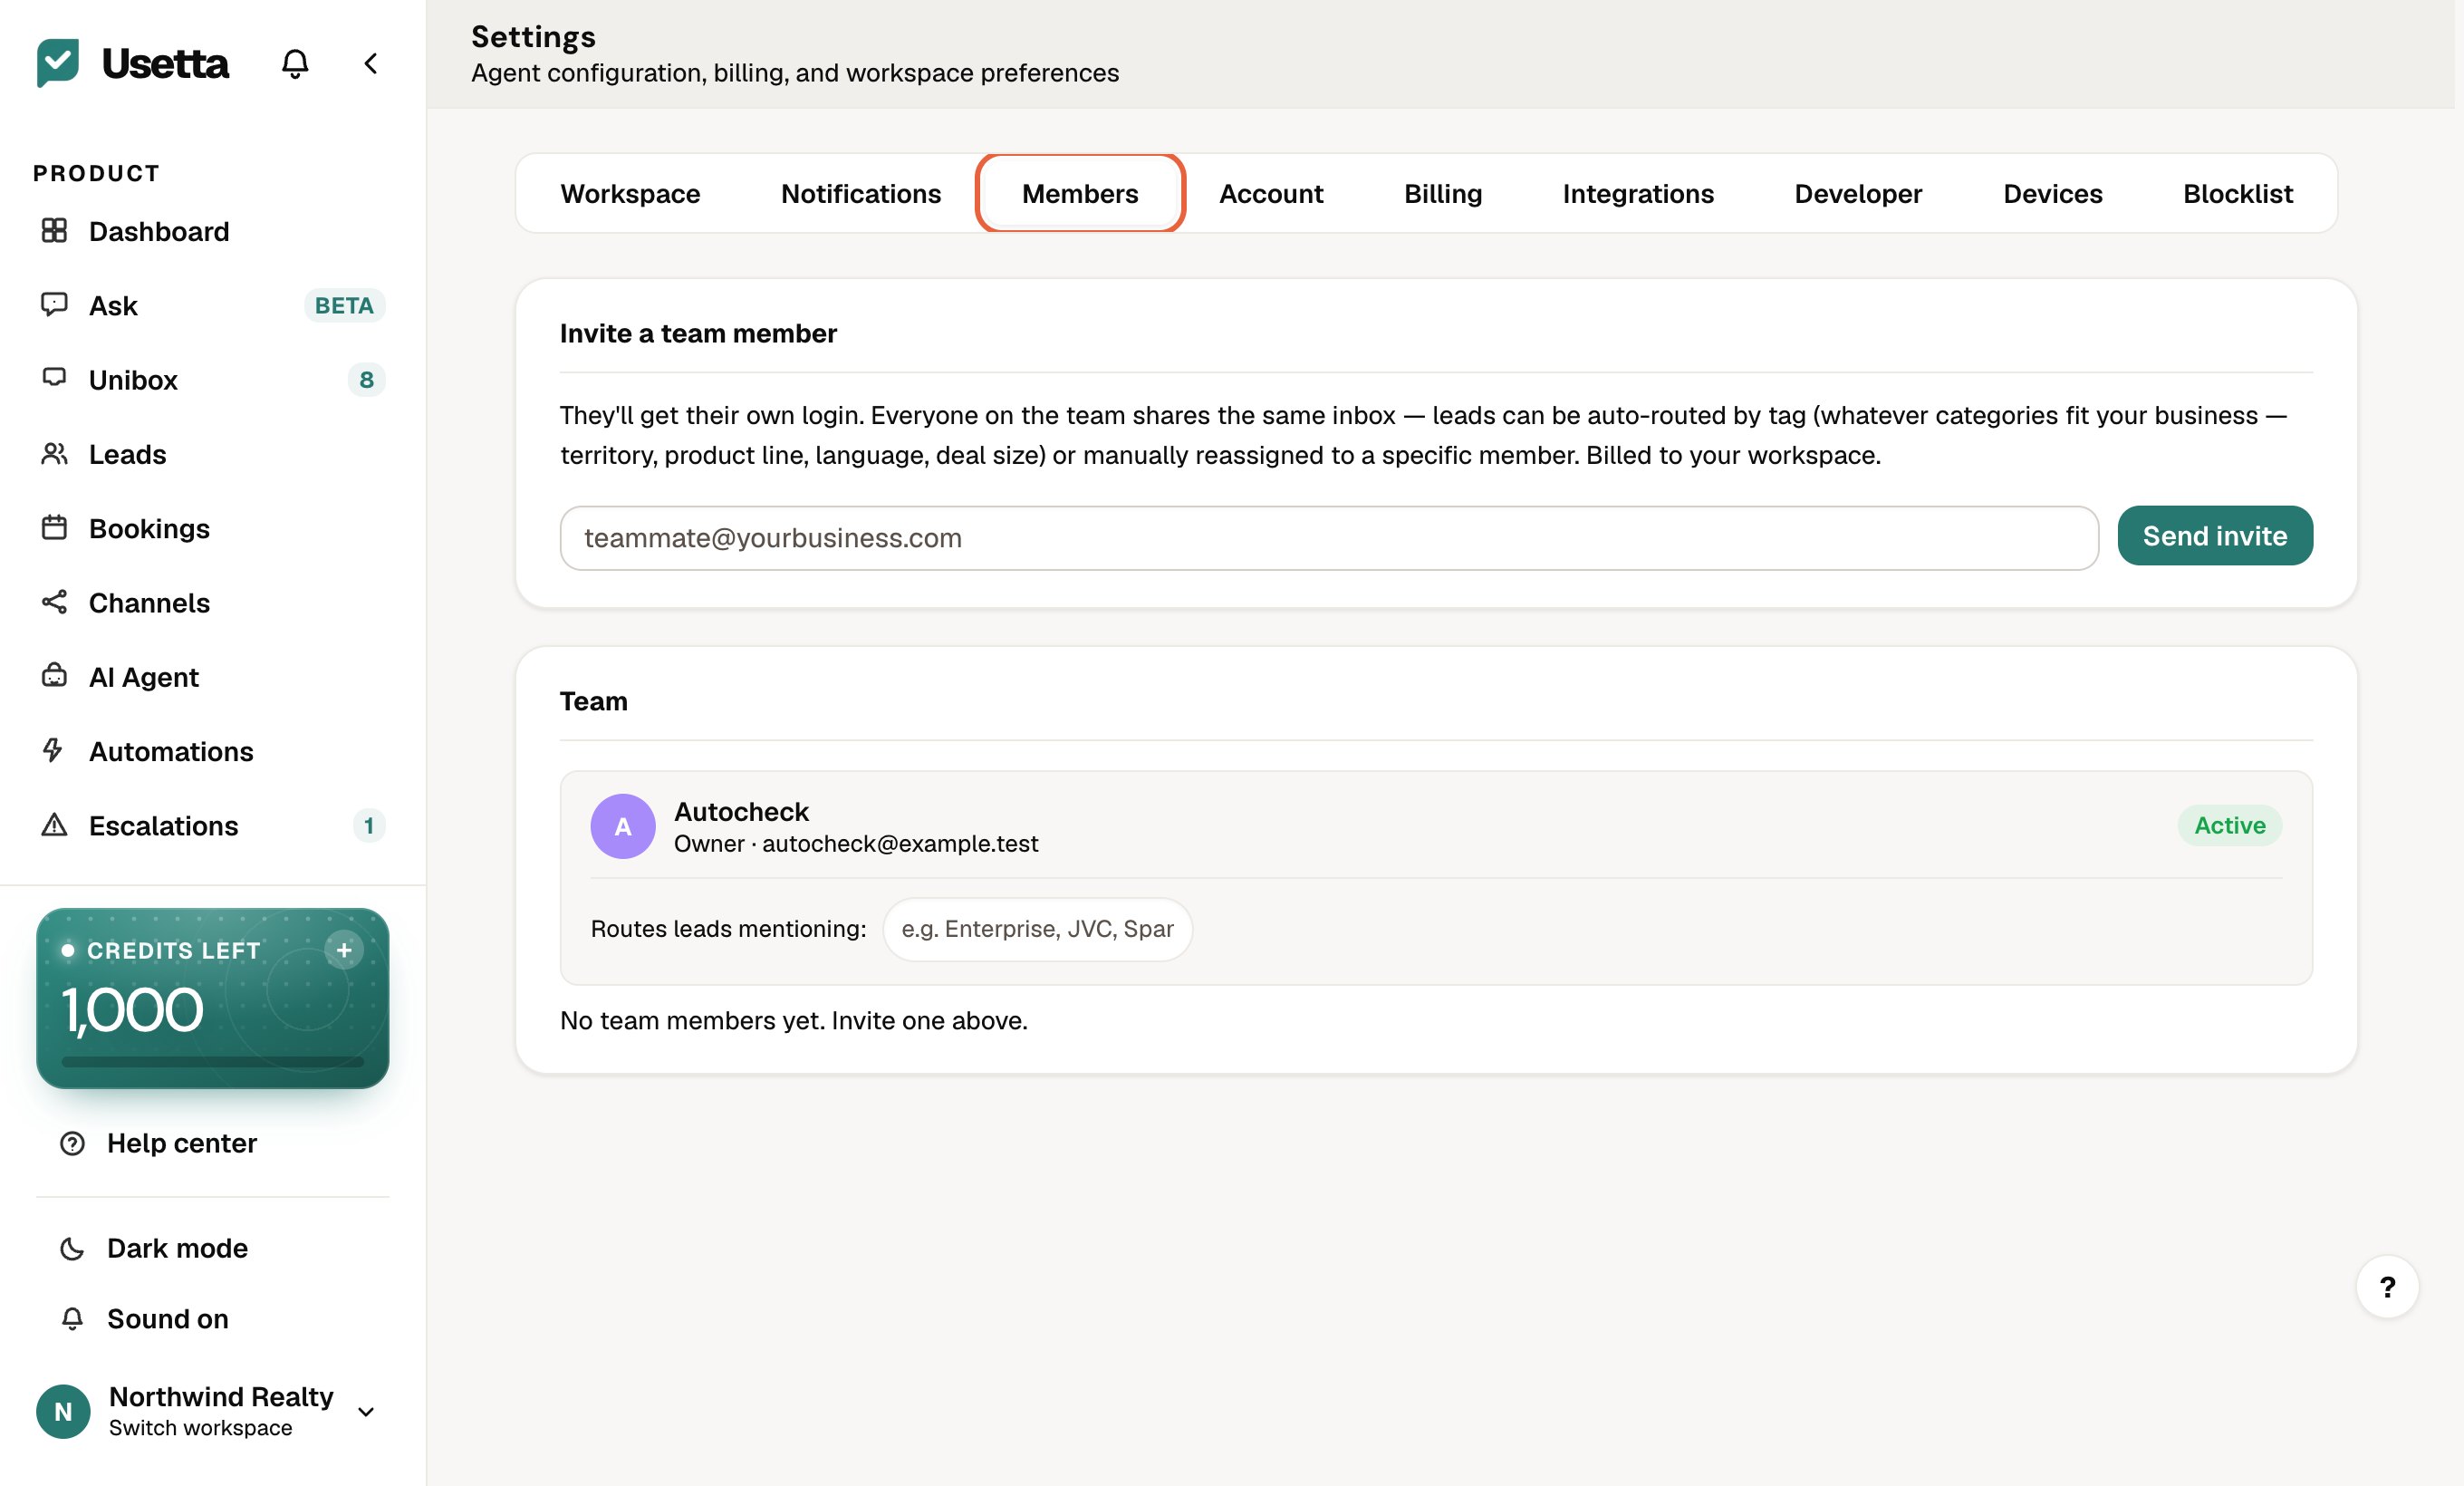Expand the Switch workspace chevron
Viewport: 2464px width, 1486px height.
[x=366, y=1412]
